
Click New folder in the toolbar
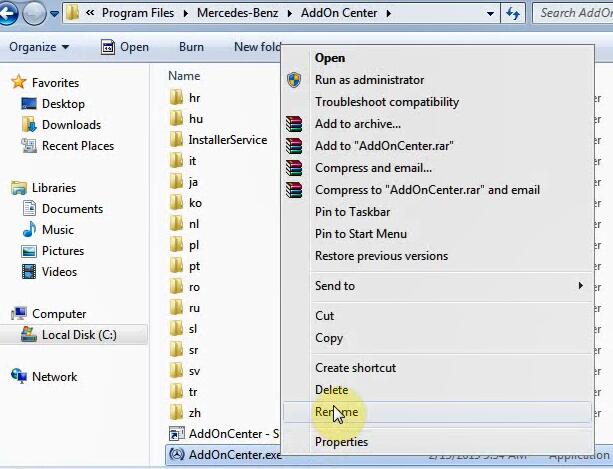coord(257,47)
